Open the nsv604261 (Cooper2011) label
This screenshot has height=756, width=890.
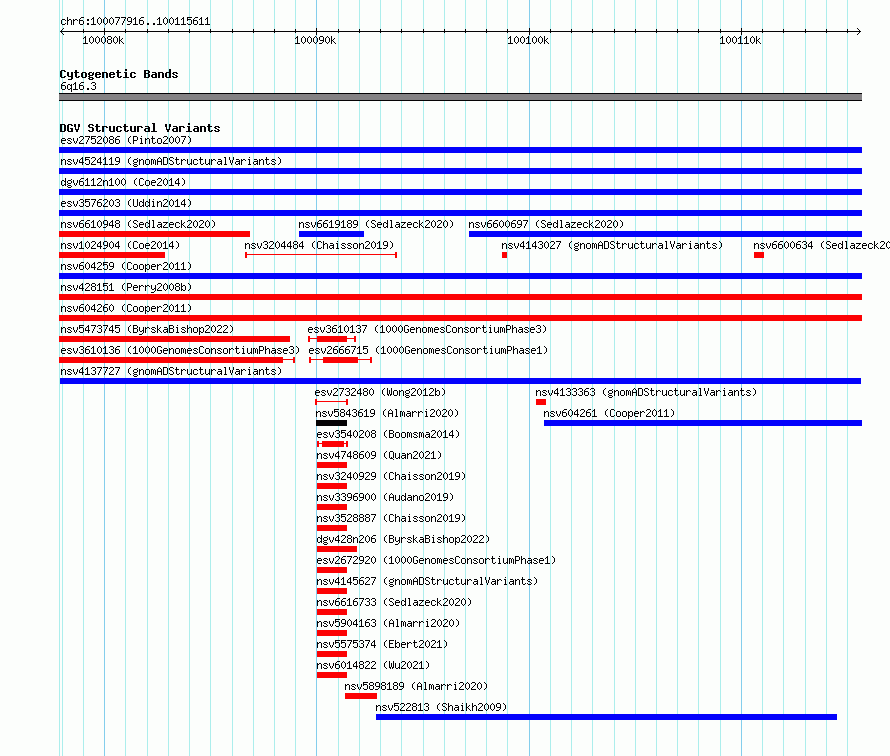[x=609, y=413]
